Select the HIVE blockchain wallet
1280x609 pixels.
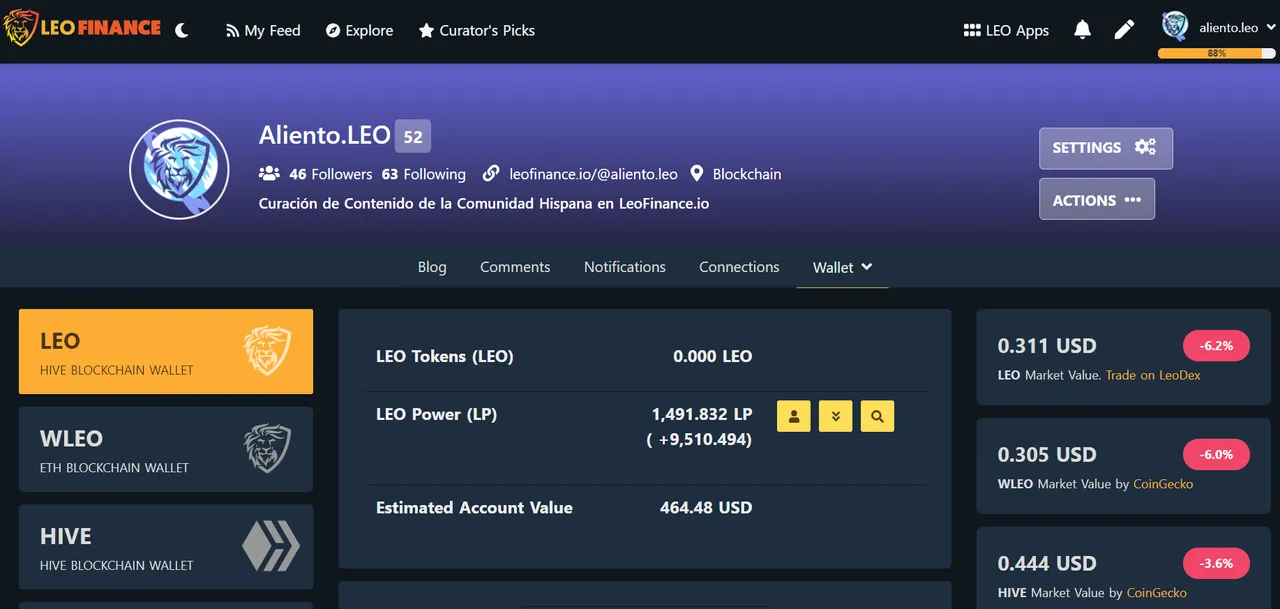[x=166, y=547]
